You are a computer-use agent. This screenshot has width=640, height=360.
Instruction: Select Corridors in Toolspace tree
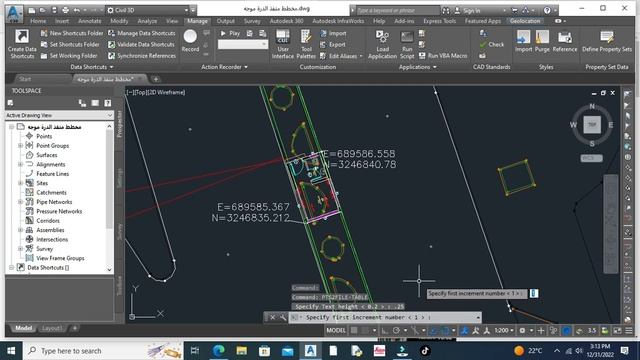click(x=48, y=221)
